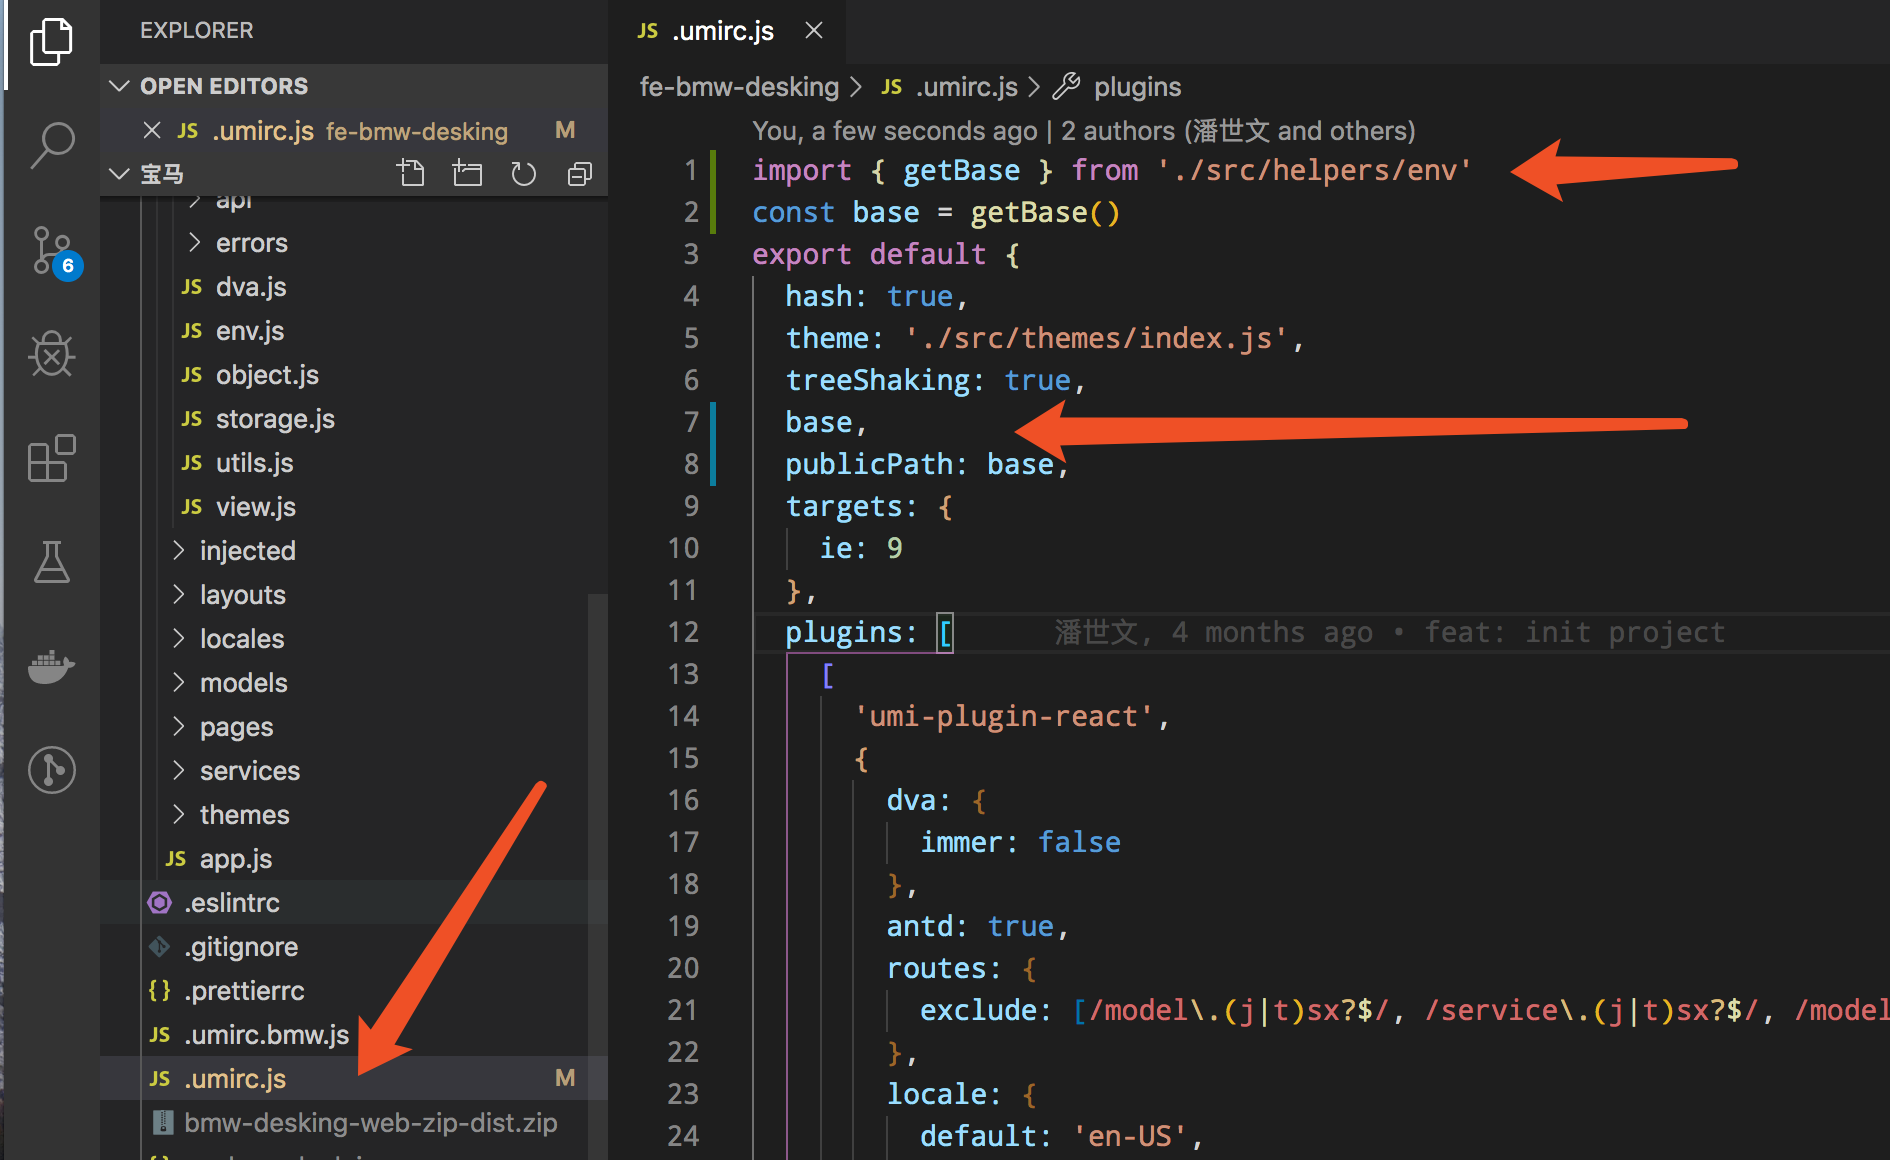Open Source Control view with 6 changes
The image size is (1890, 1160).
pyautogui.click(x=52, y=250)
